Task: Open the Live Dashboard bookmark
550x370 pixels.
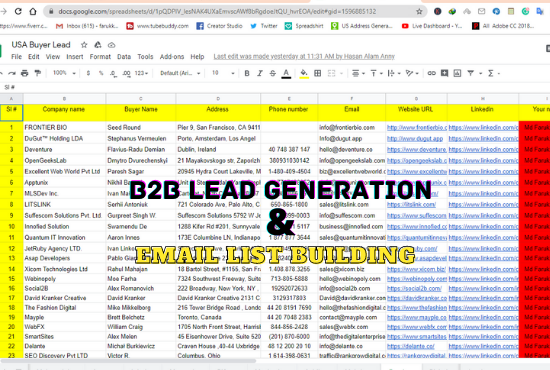Action: click(432, 26)
